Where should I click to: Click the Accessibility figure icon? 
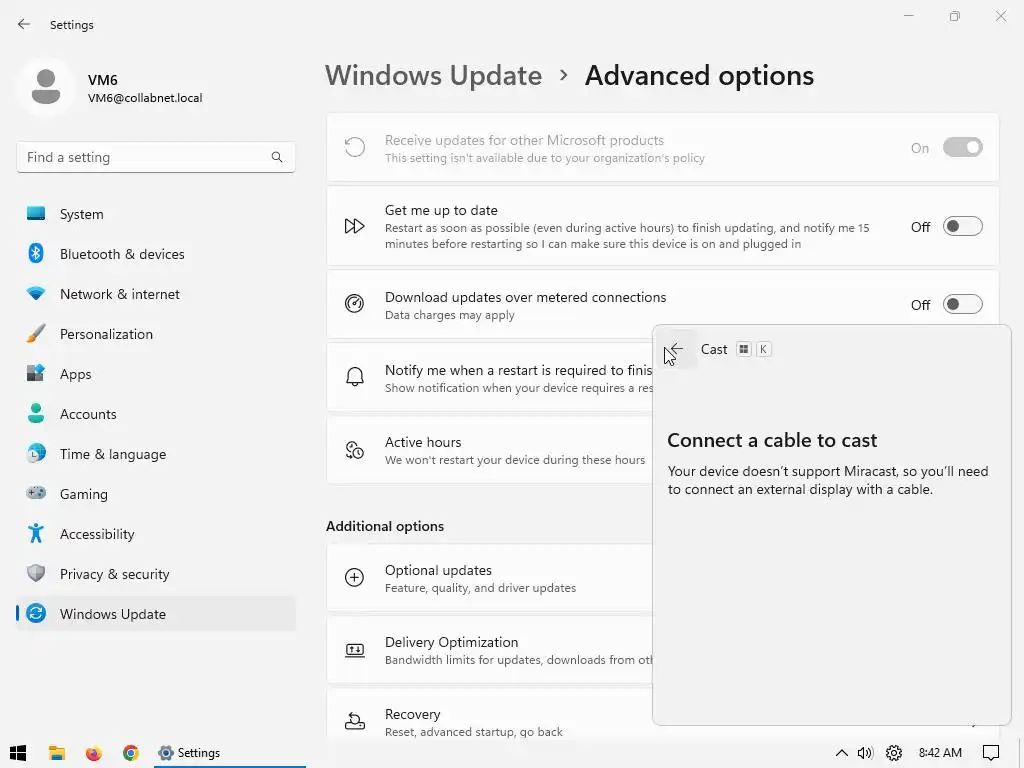[36, 533]
